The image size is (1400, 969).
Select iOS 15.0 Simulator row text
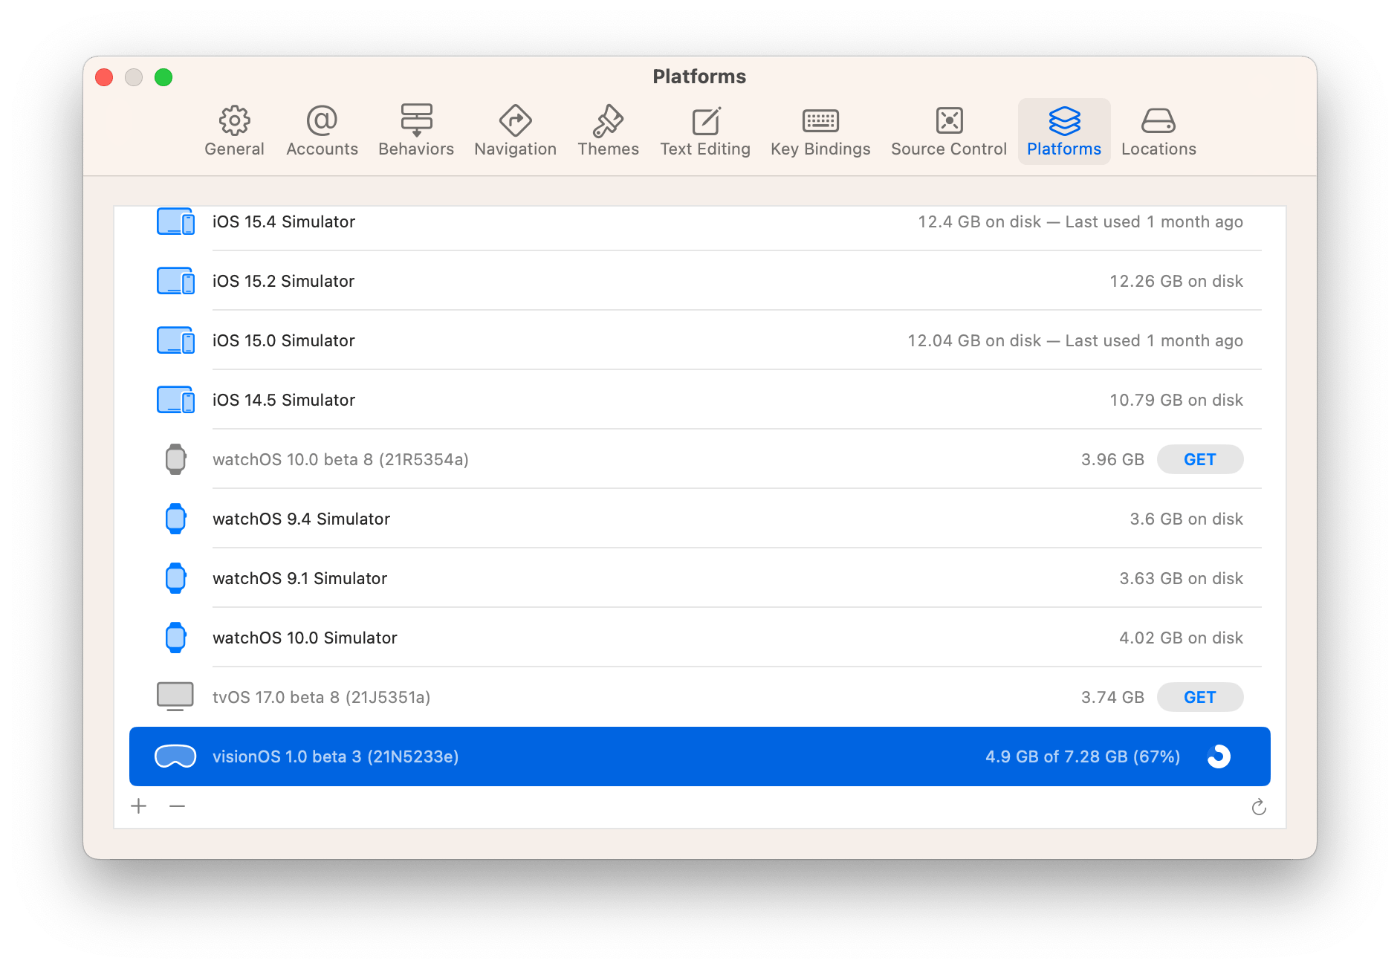click(284, 341)
